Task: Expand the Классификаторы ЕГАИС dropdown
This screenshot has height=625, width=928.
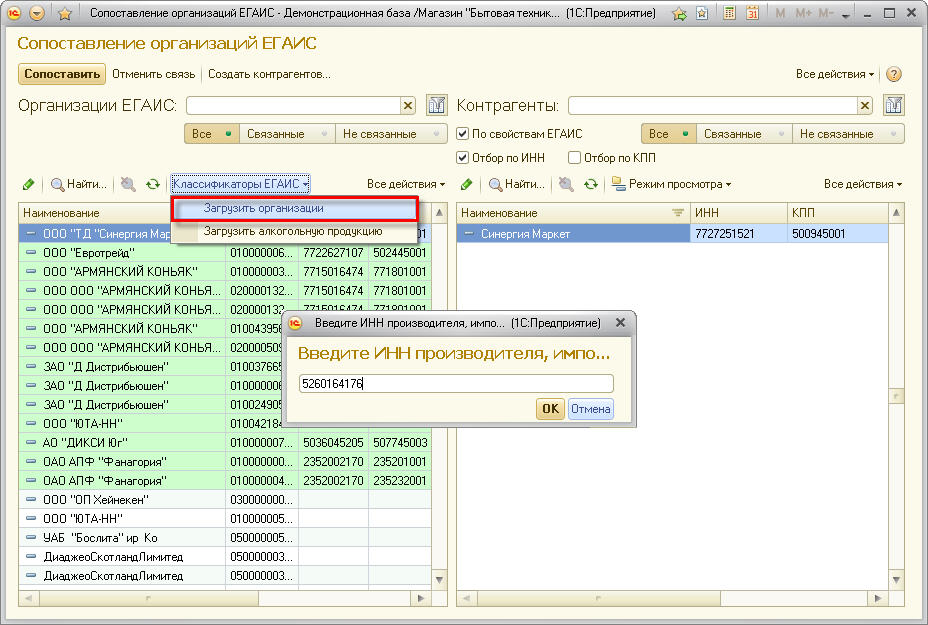Action: 240,184
